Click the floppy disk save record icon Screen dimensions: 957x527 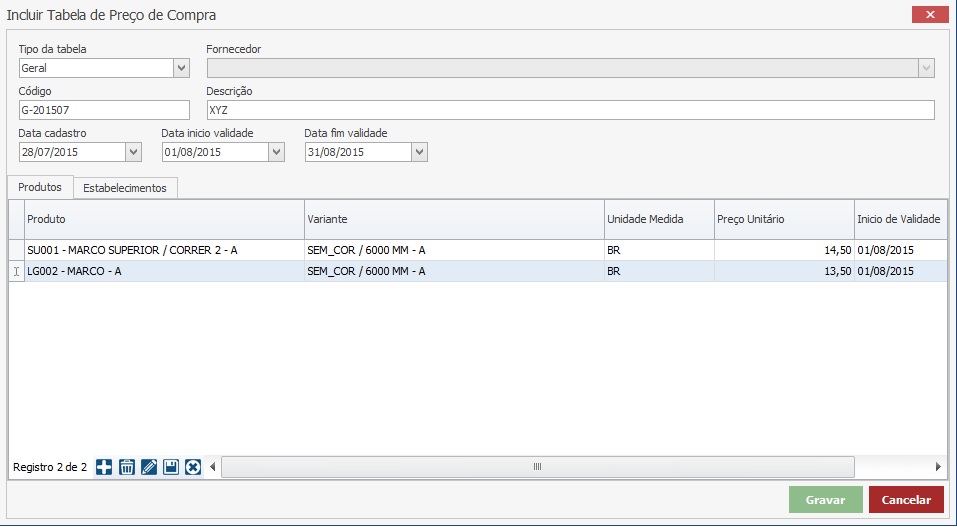tap(171, 467)
